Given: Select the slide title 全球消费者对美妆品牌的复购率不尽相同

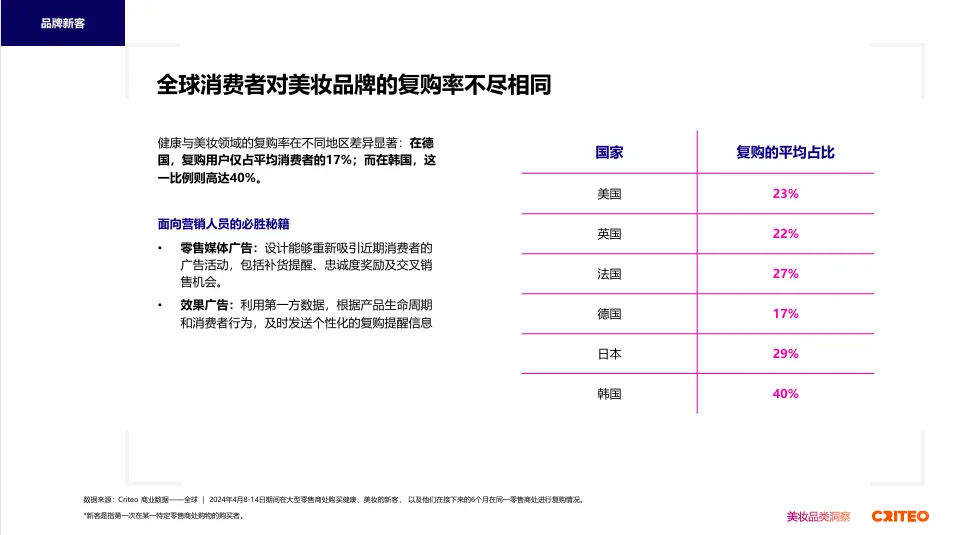Looking at the screenshot, I should coord(354,85).
